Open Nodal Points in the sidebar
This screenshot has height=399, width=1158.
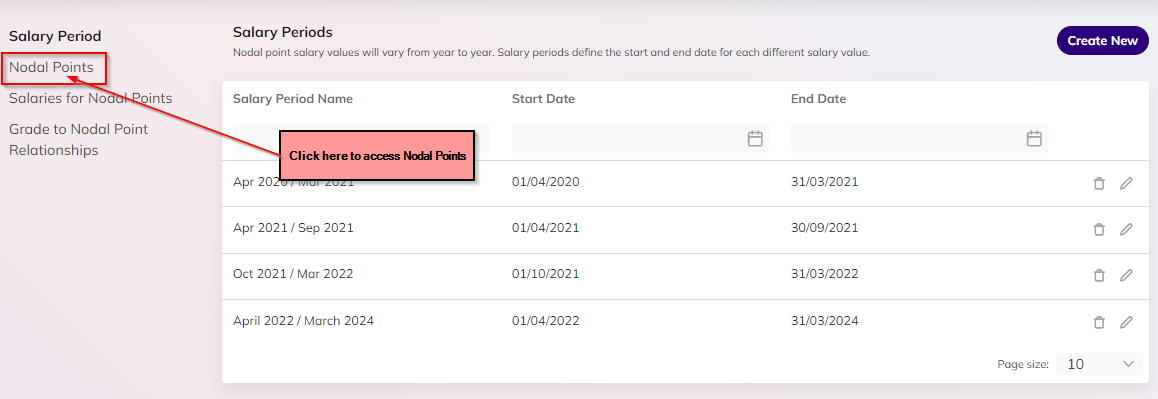pos(52,67)
